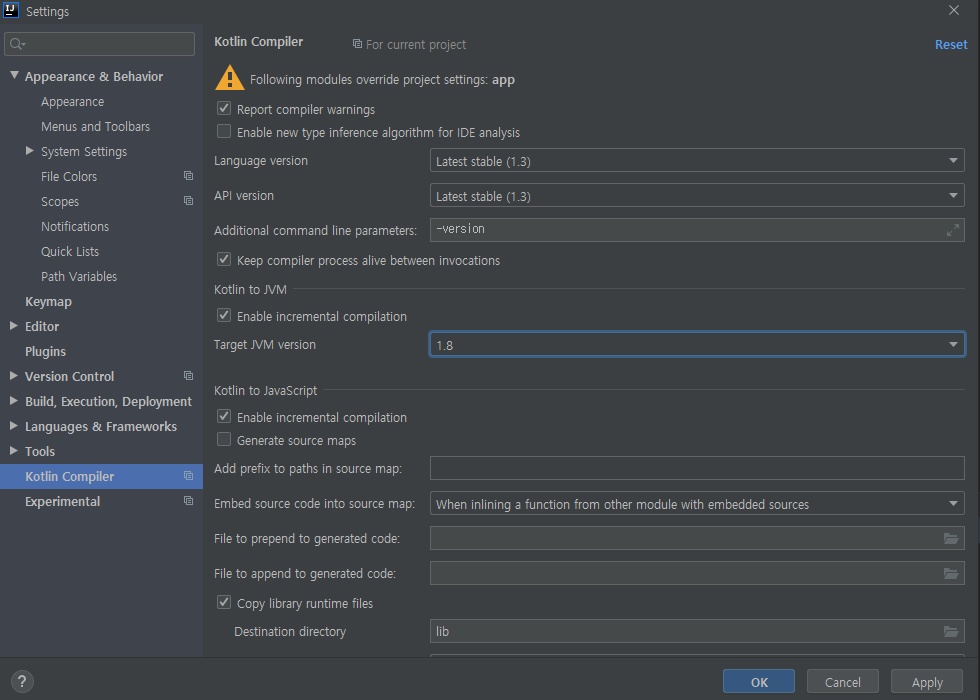
Task: Click Additional command line parameters field
Action: (x=697, y=230)
